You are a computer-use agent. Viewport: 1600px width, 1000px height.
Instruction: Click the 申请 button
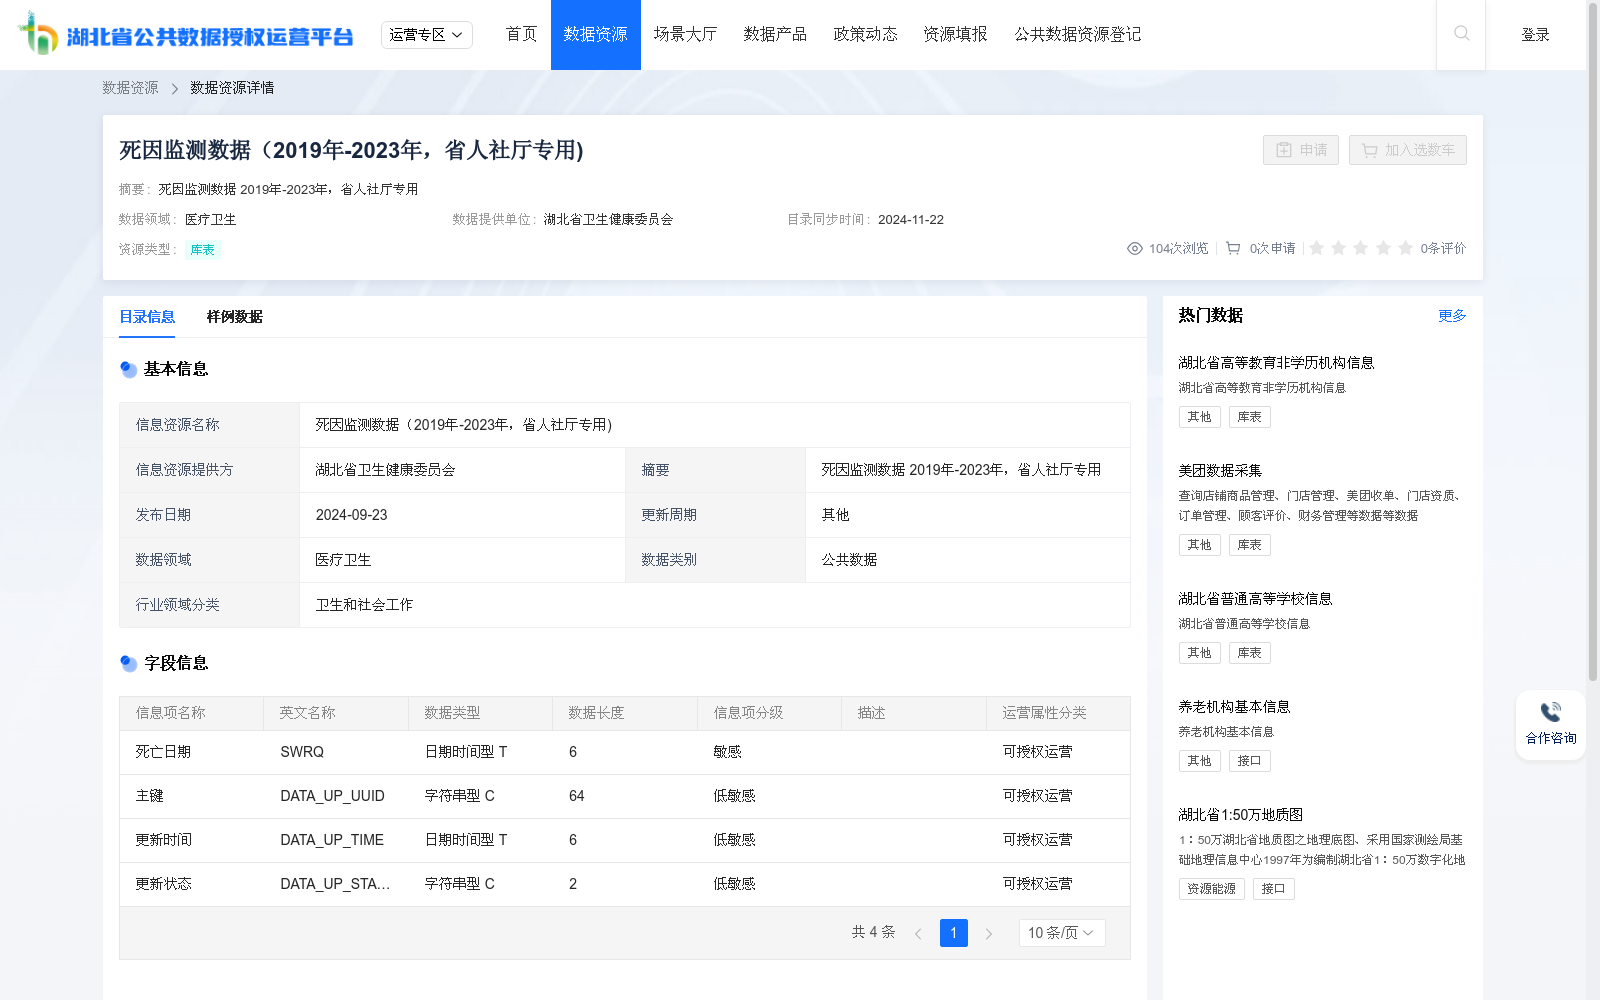pos(1300,150)
